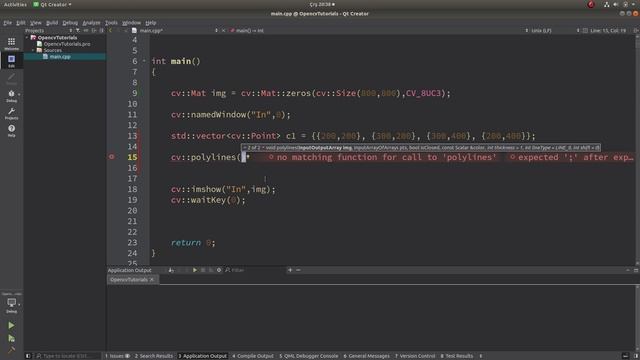
Task: Open system volume indicator
Action: [616, 4]
